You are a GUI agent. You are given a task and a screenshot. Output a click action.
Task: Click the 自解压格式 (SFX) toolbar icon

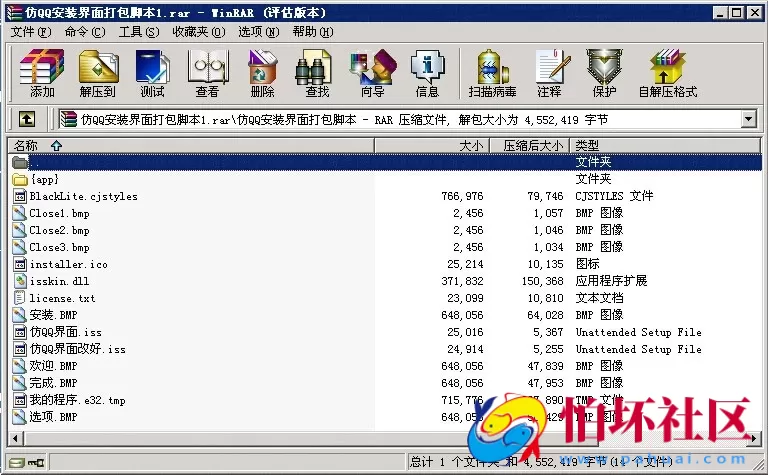pyautogui.click(x=667, y=66)
